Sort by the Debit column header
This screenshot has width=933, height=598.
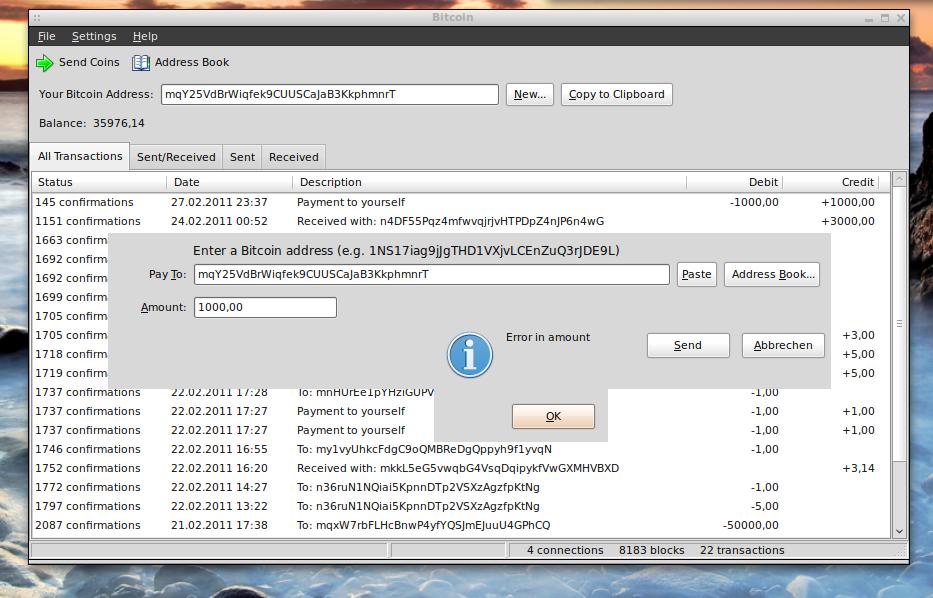pyautogui.click(x=734, y=182)
